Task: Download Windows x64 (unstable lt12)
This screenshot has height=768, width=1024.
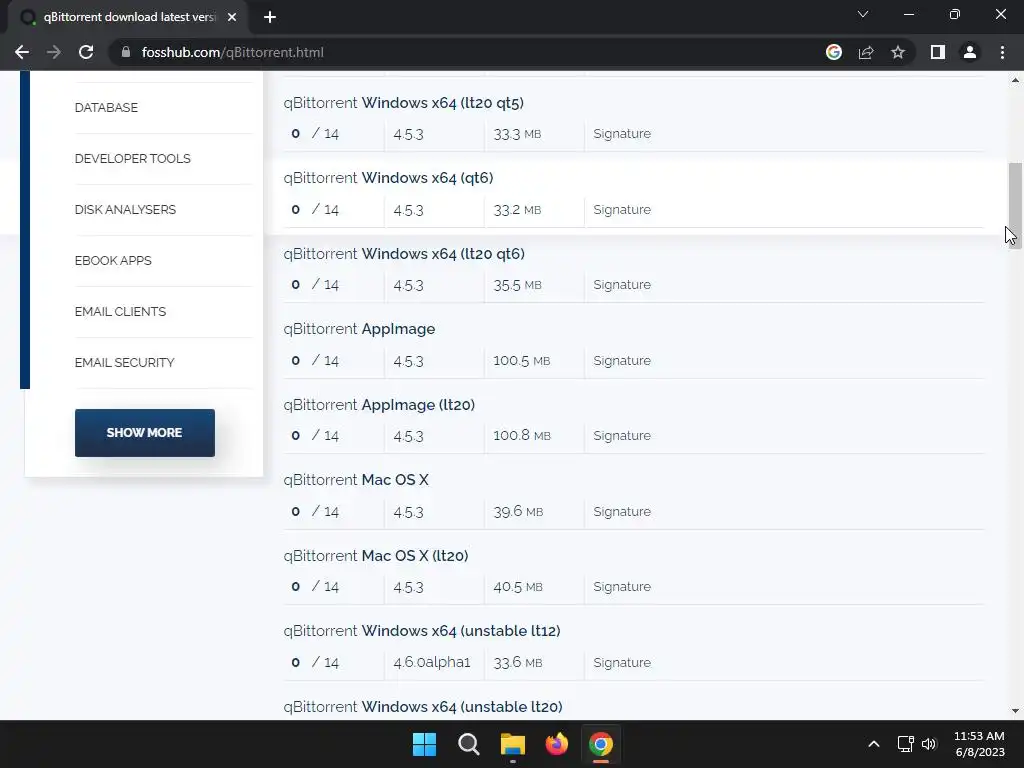Action: point(422,631)
